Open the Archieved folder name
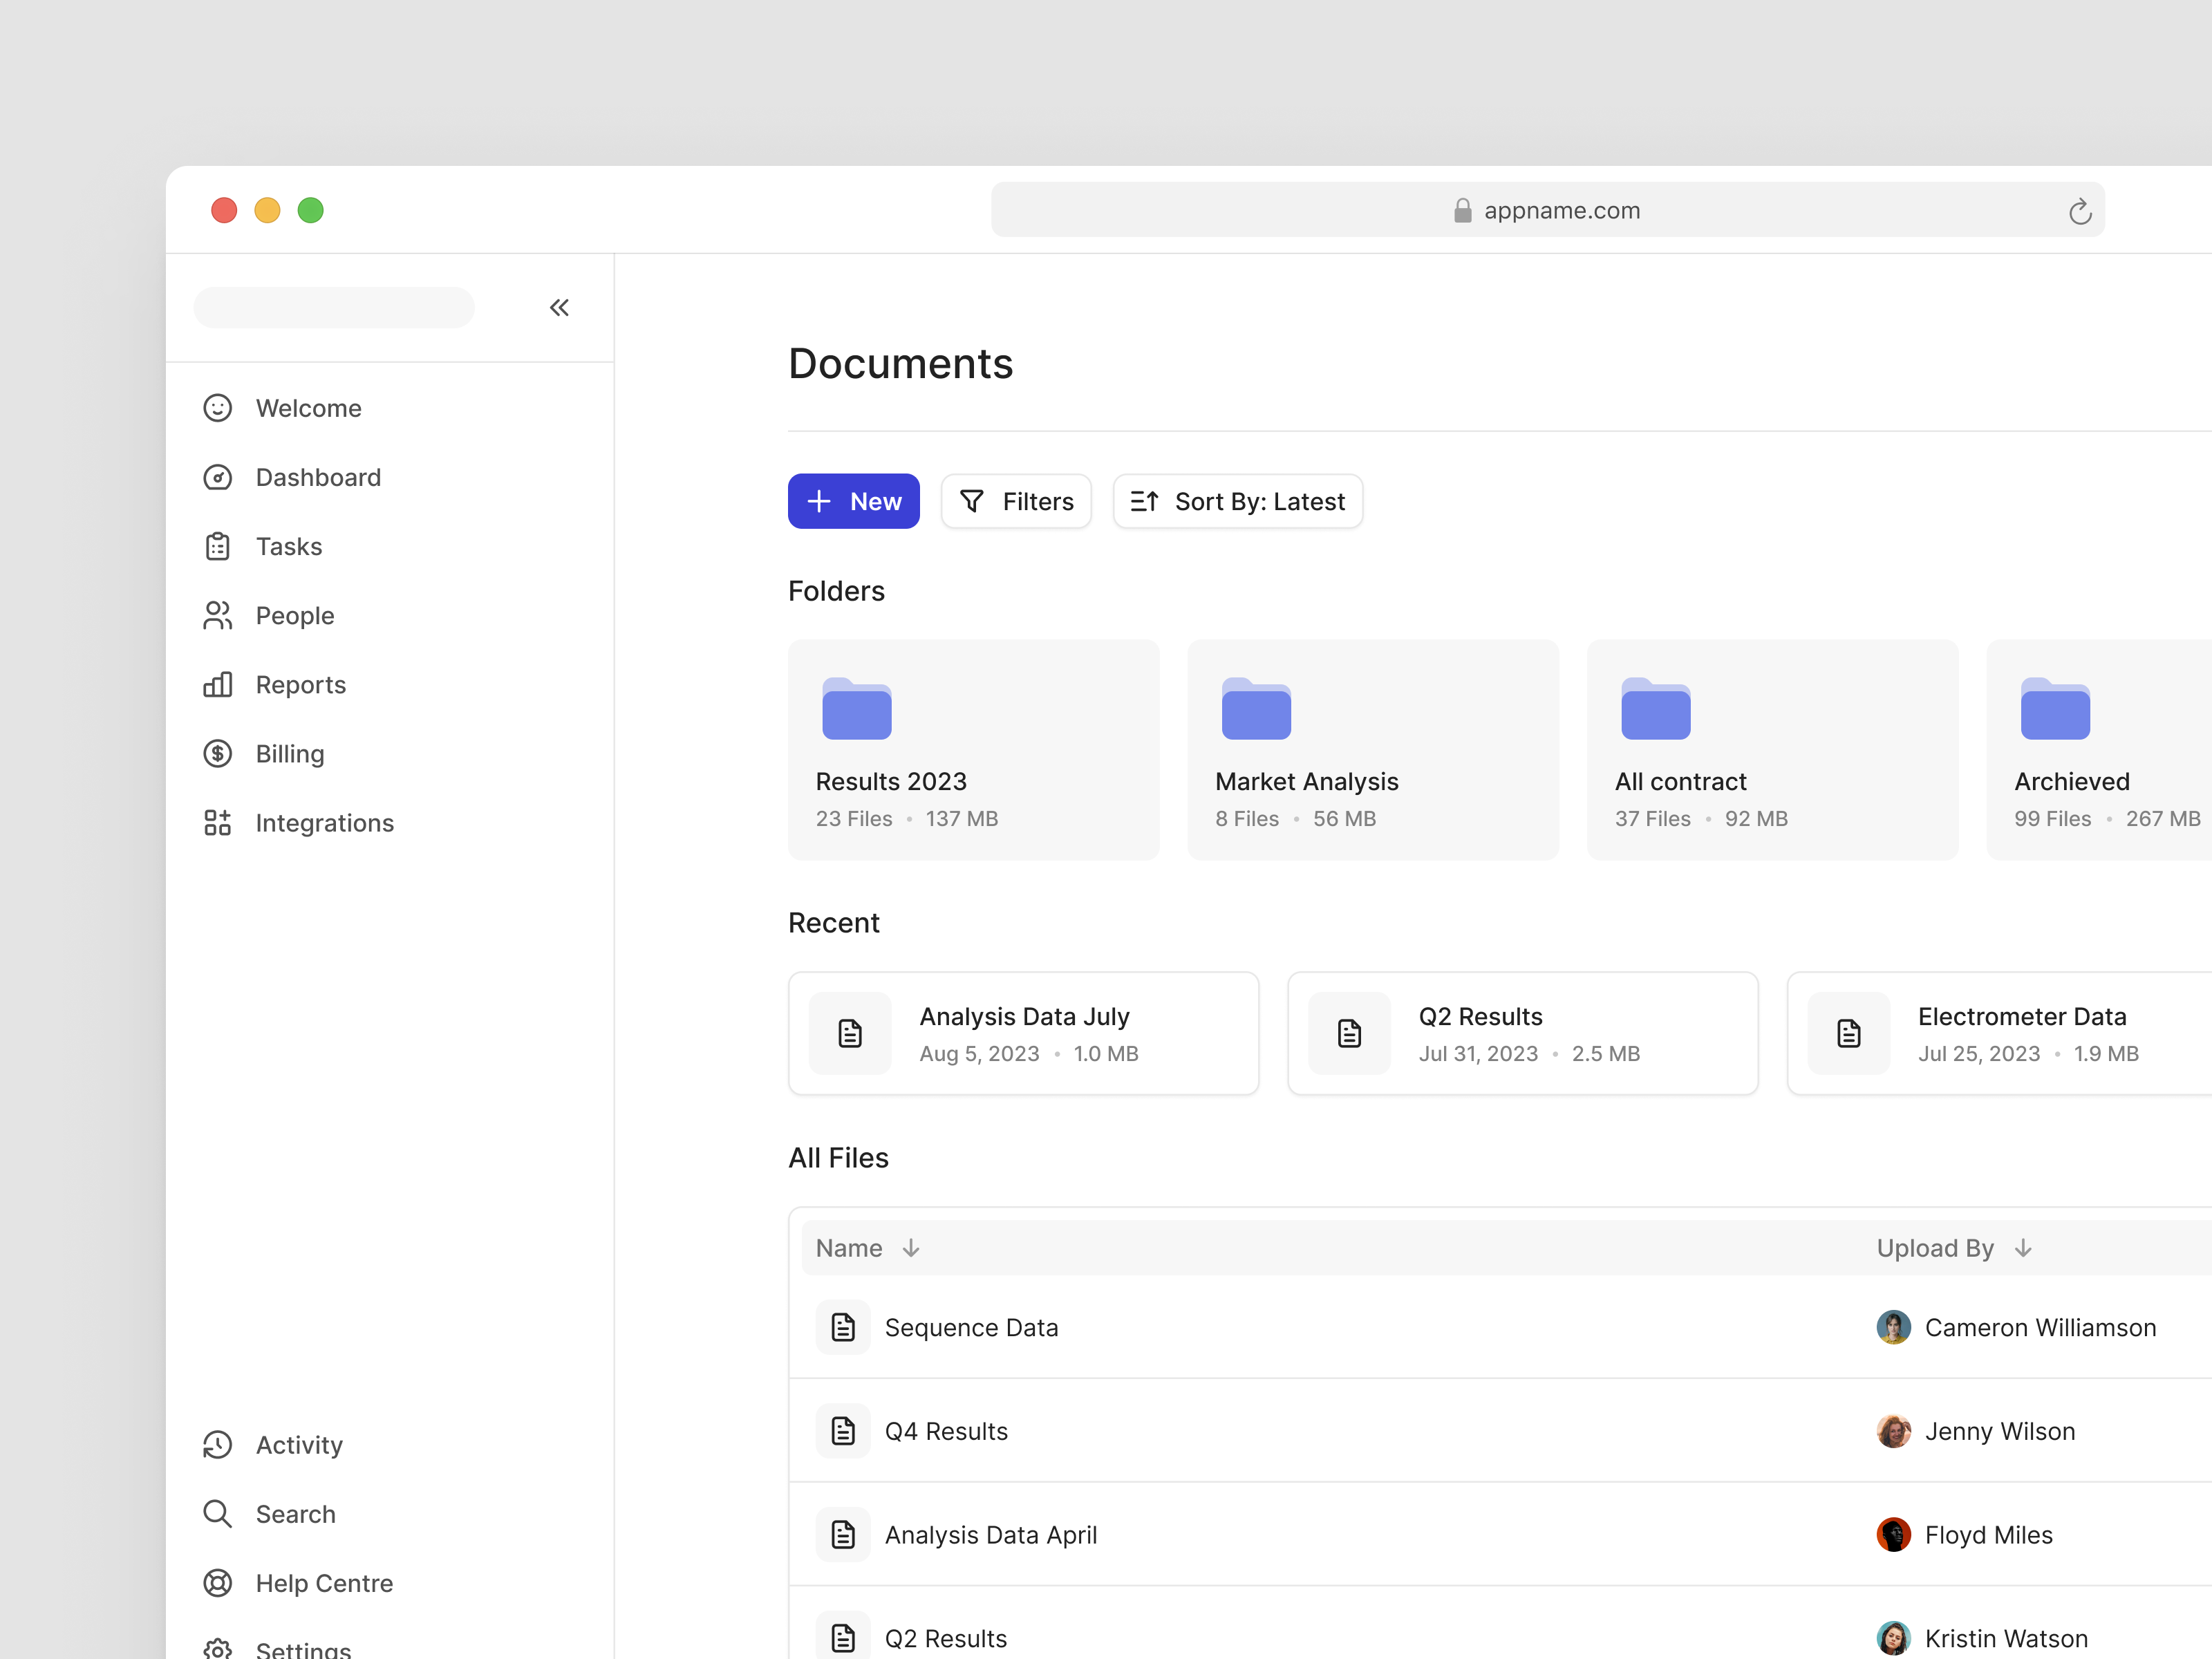 pos(2071,781)
